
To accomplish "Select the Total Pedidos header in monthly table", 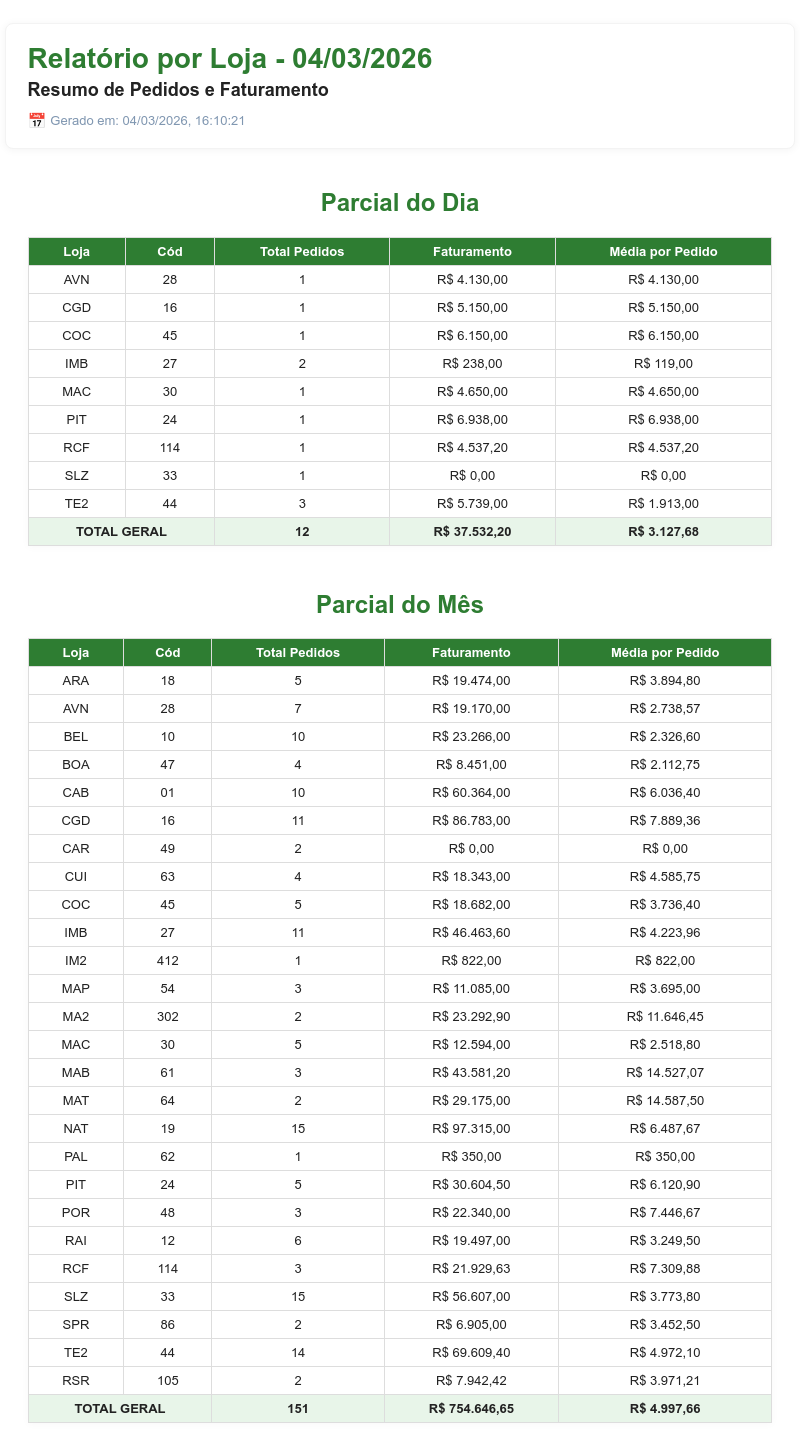I will point(298,653).
